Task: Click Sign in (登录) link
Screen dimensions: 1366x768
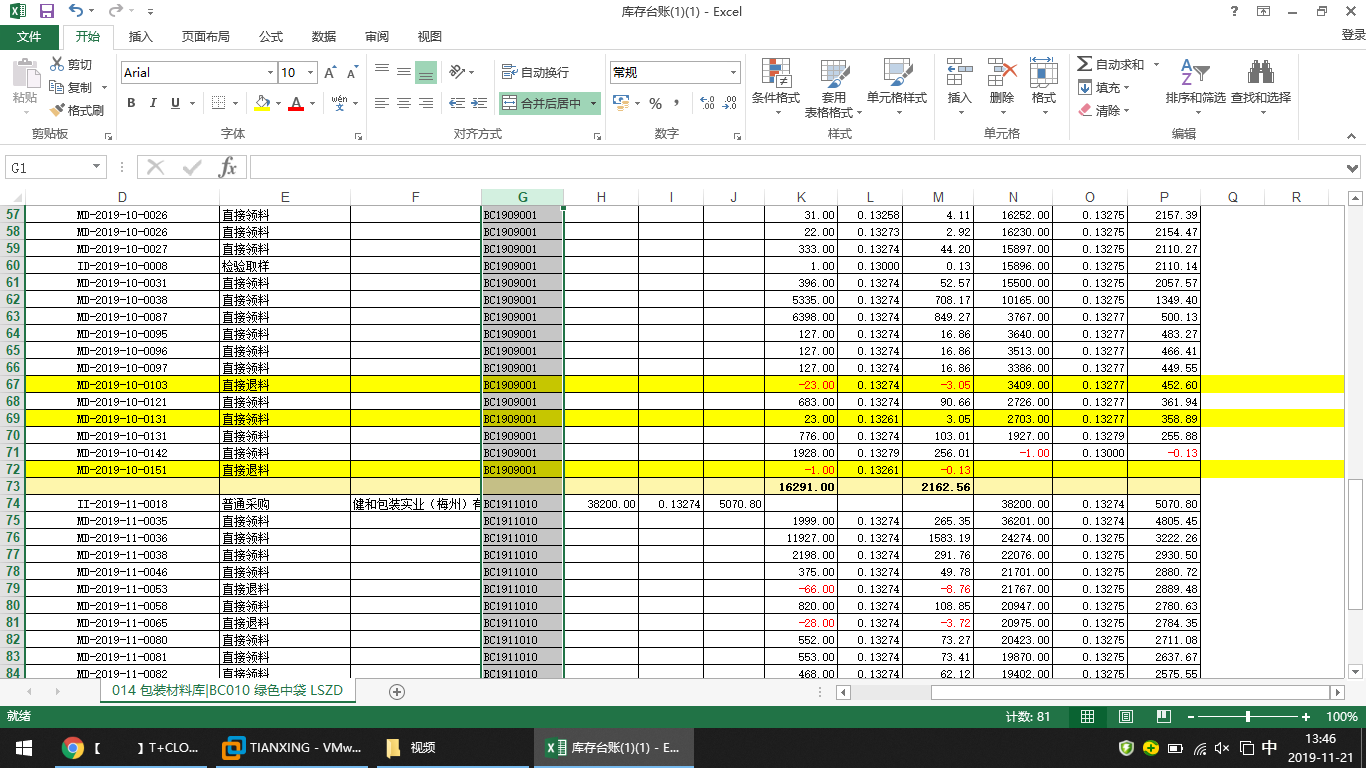Action: 1352,35
